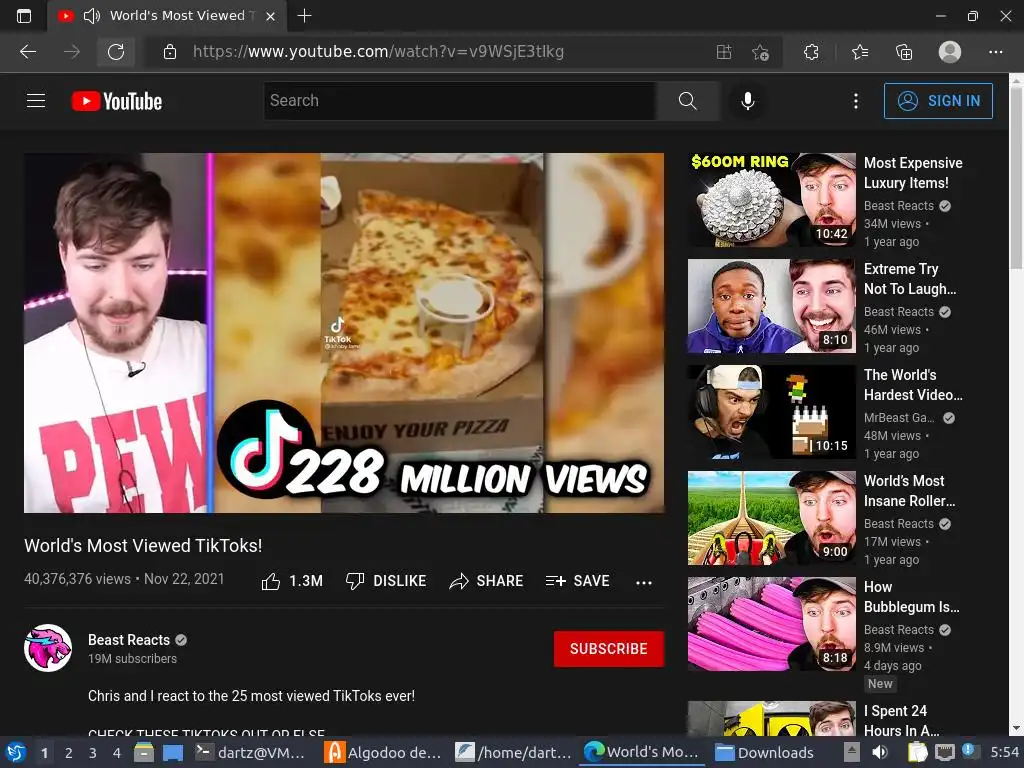Click the 5:54 taskbar clock
1024x768 pixels.
(x=1004, y=752)
